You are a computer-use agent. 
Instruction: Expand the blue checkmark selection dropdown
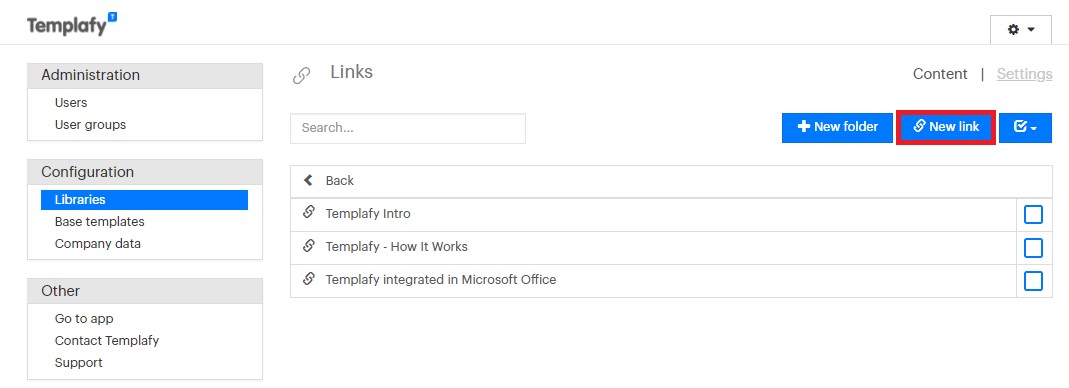tap(1025, 128)
